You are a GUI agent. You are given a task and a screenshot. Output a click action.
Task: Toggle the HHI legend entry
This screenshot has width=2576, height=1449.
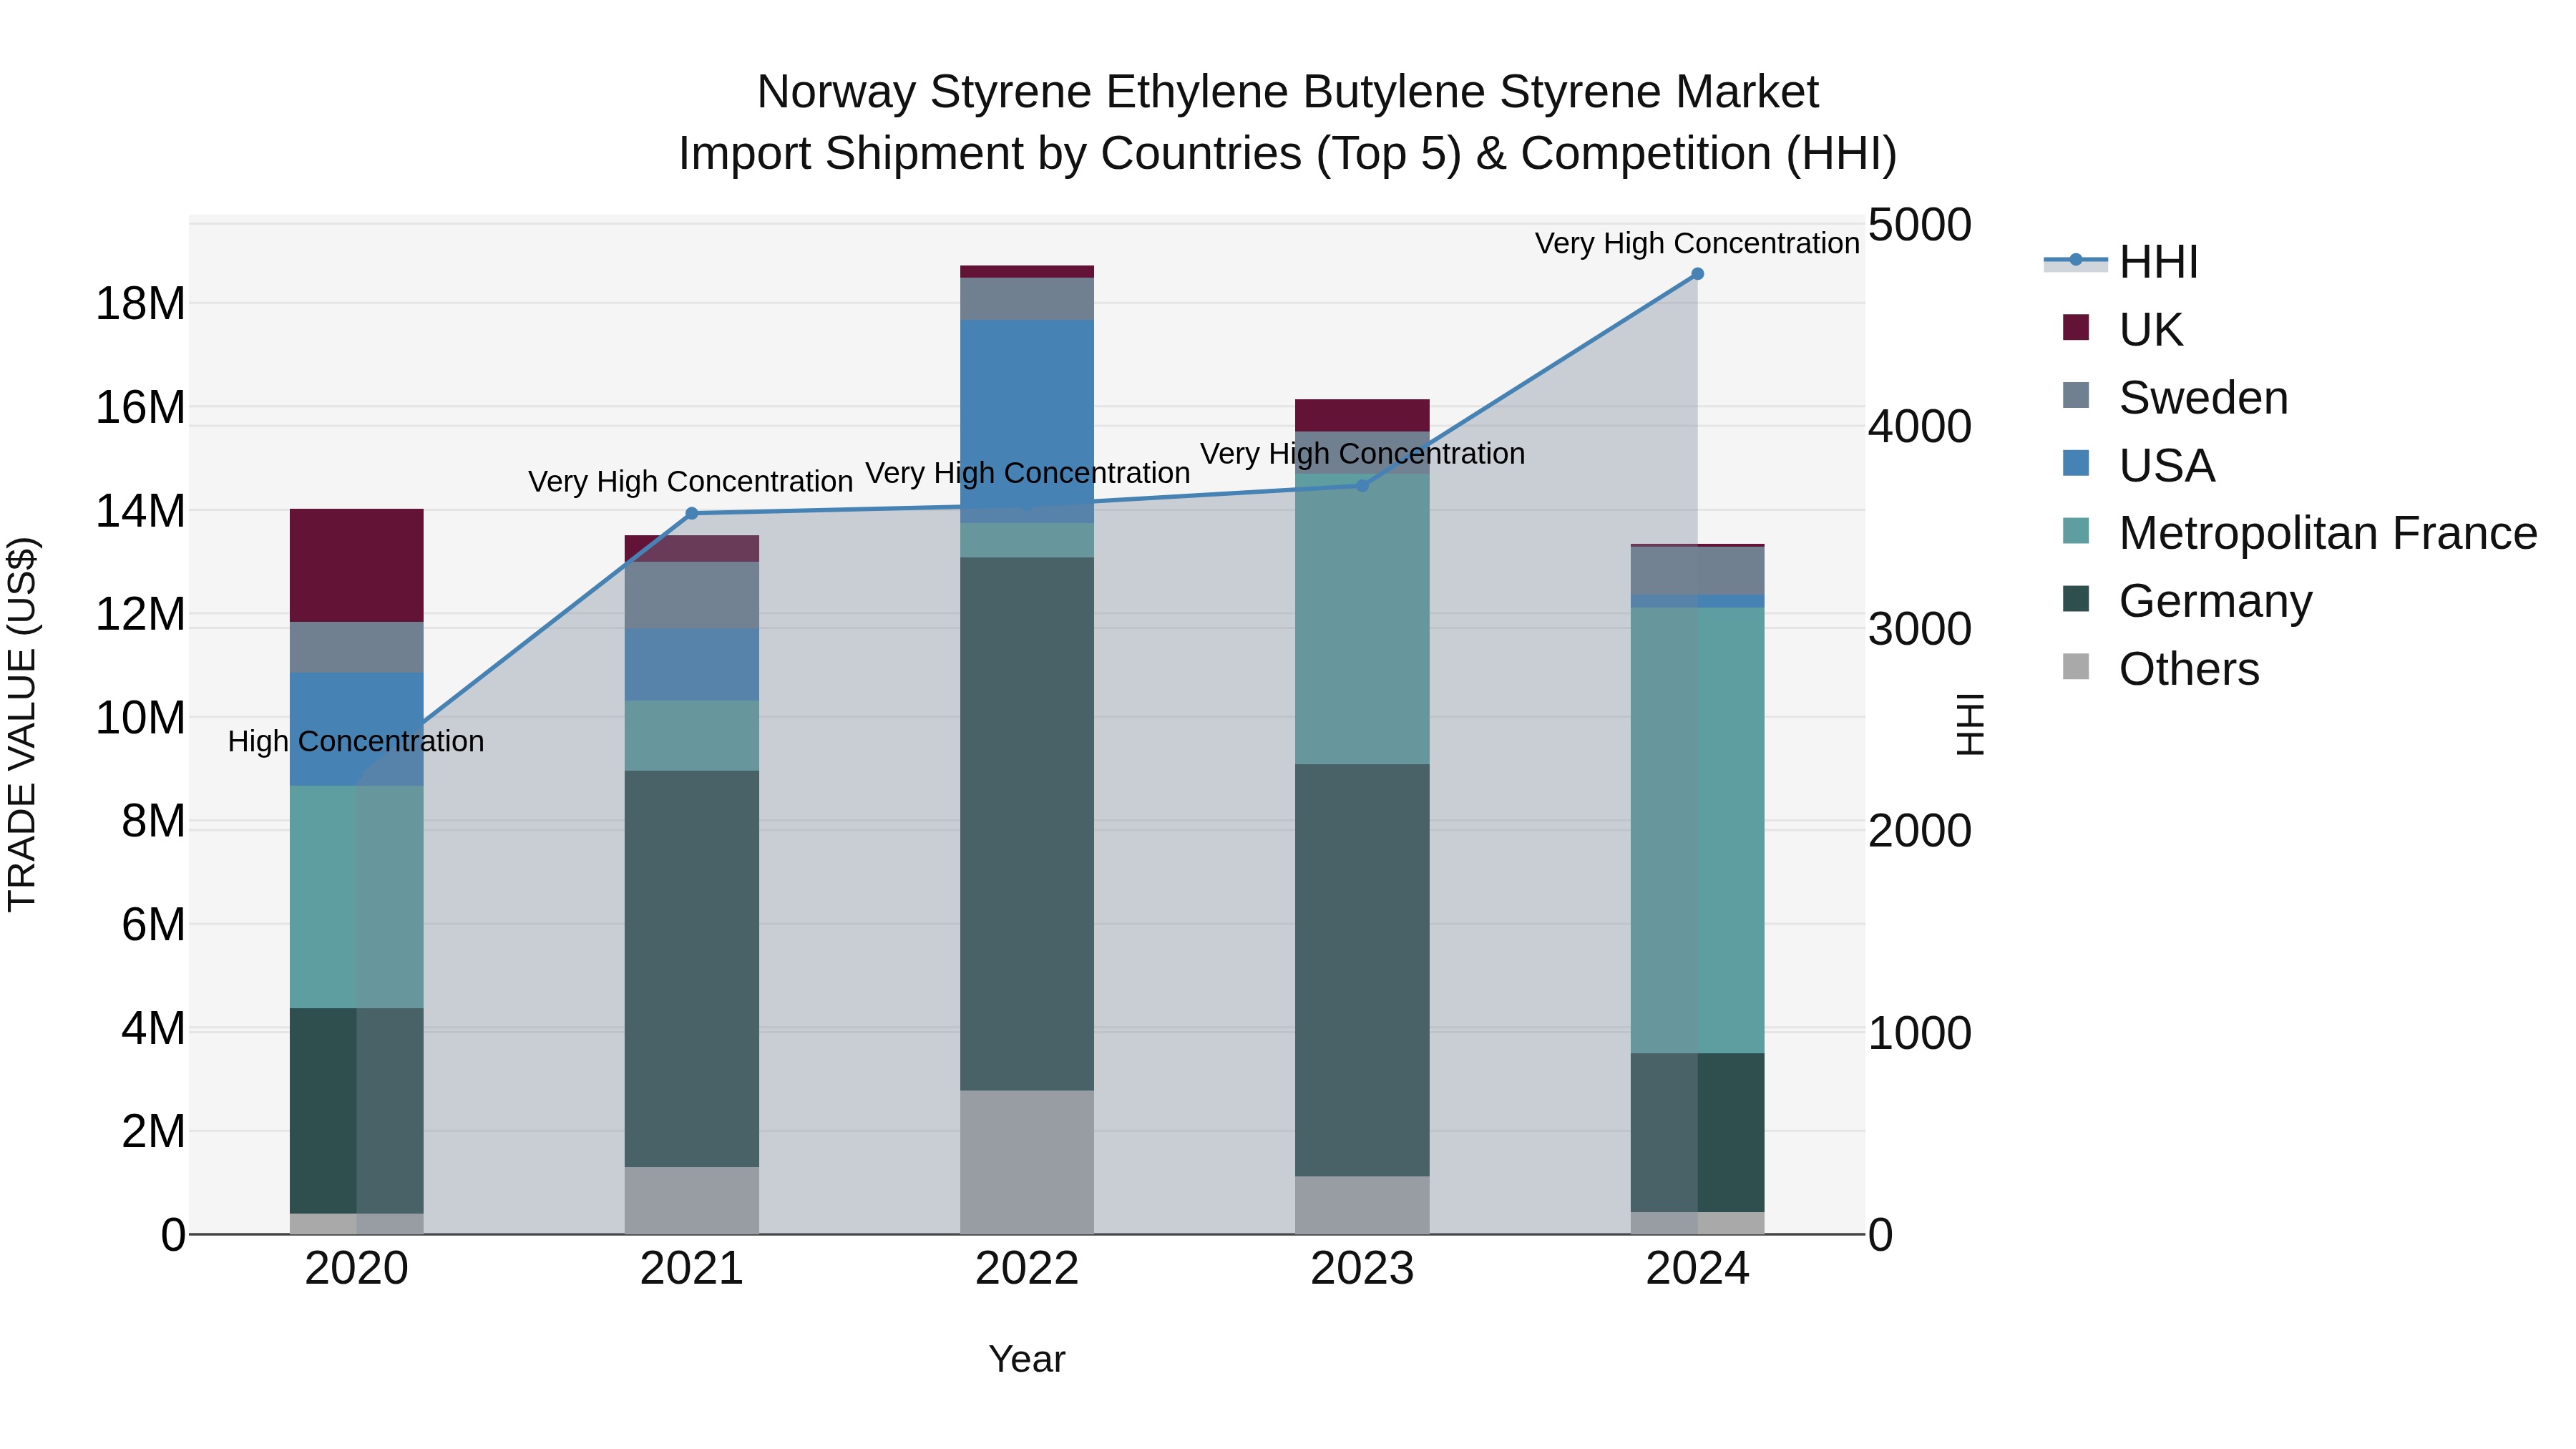point(2122,262)
